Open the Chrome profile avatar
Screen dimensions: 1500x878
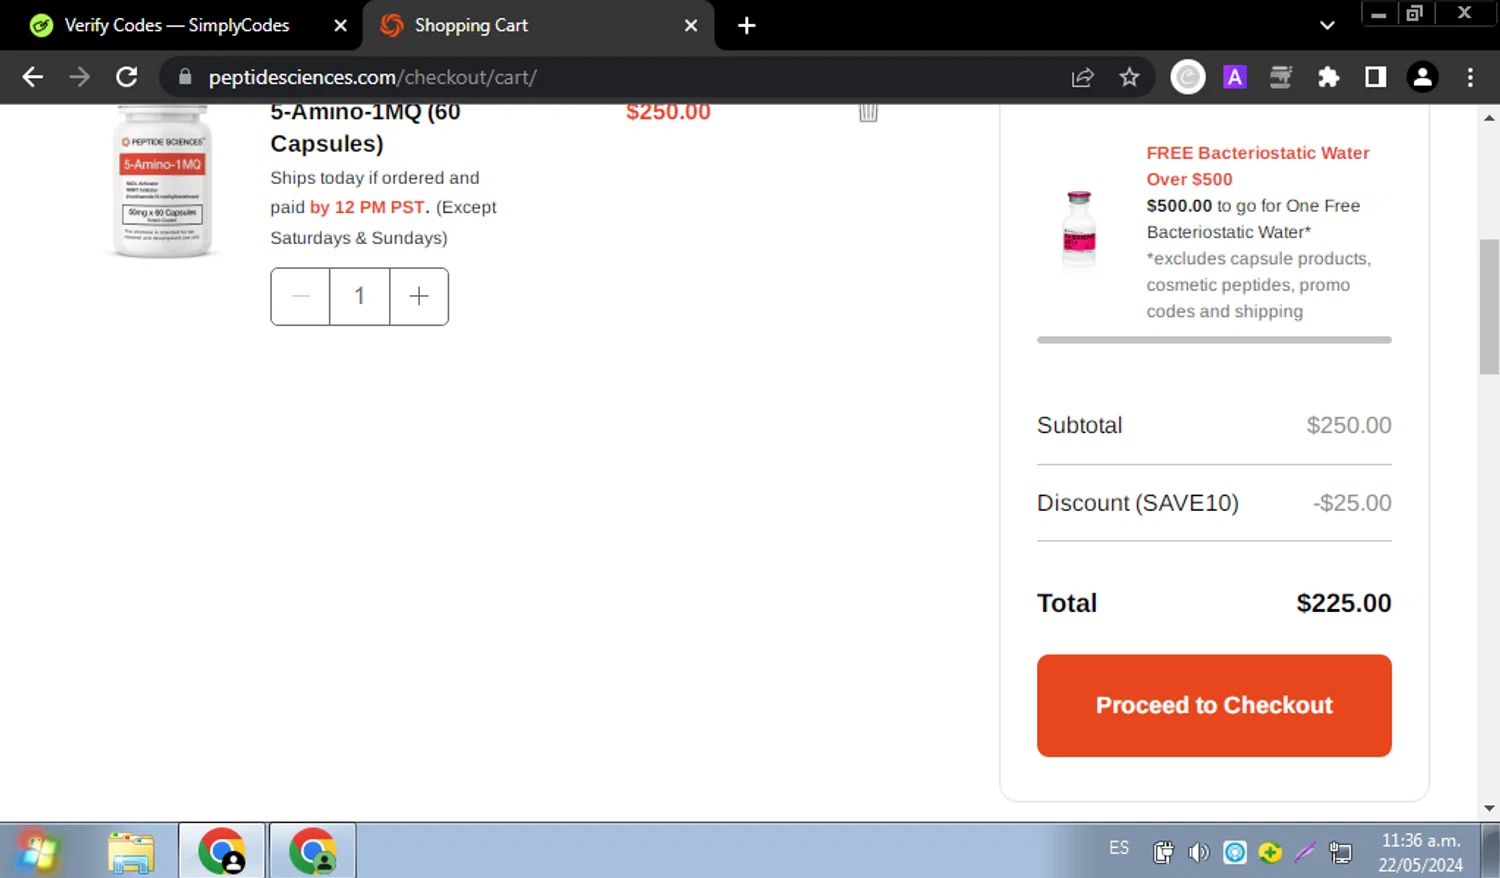coord(1422,77)
